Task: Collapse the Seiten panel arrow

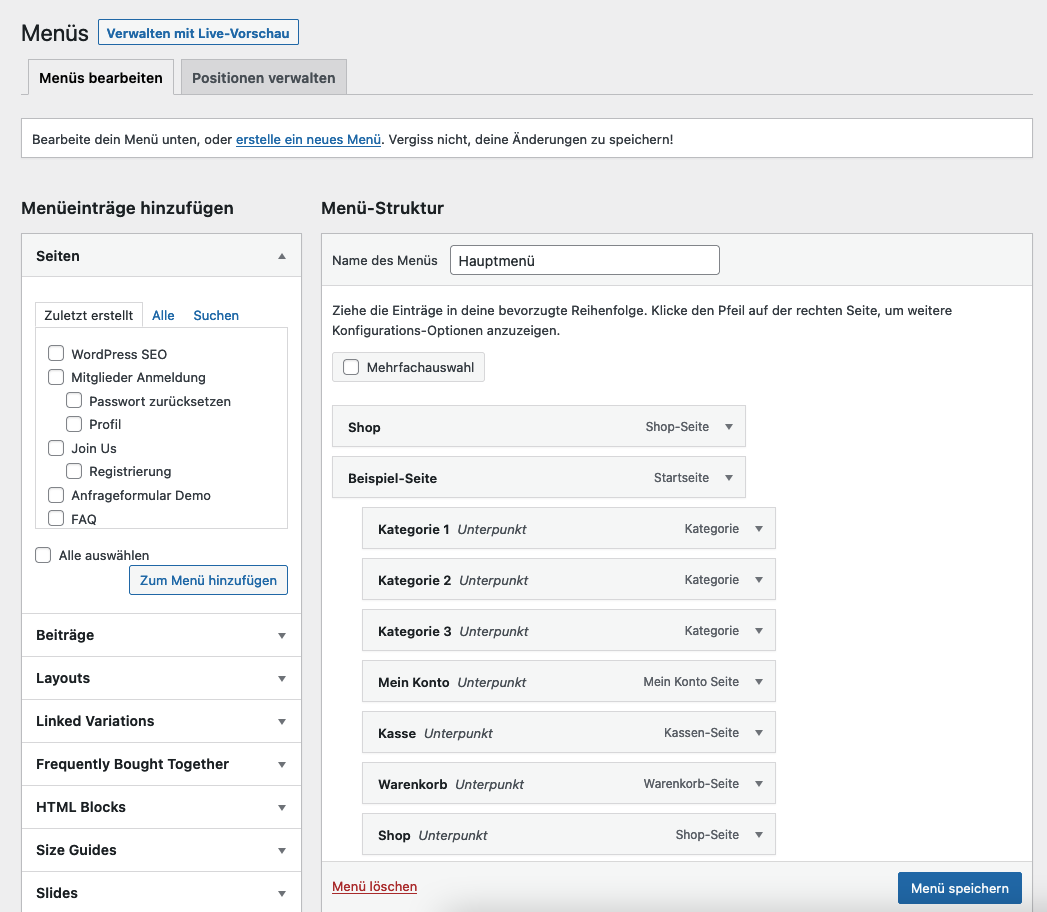Action: [282, 257]
